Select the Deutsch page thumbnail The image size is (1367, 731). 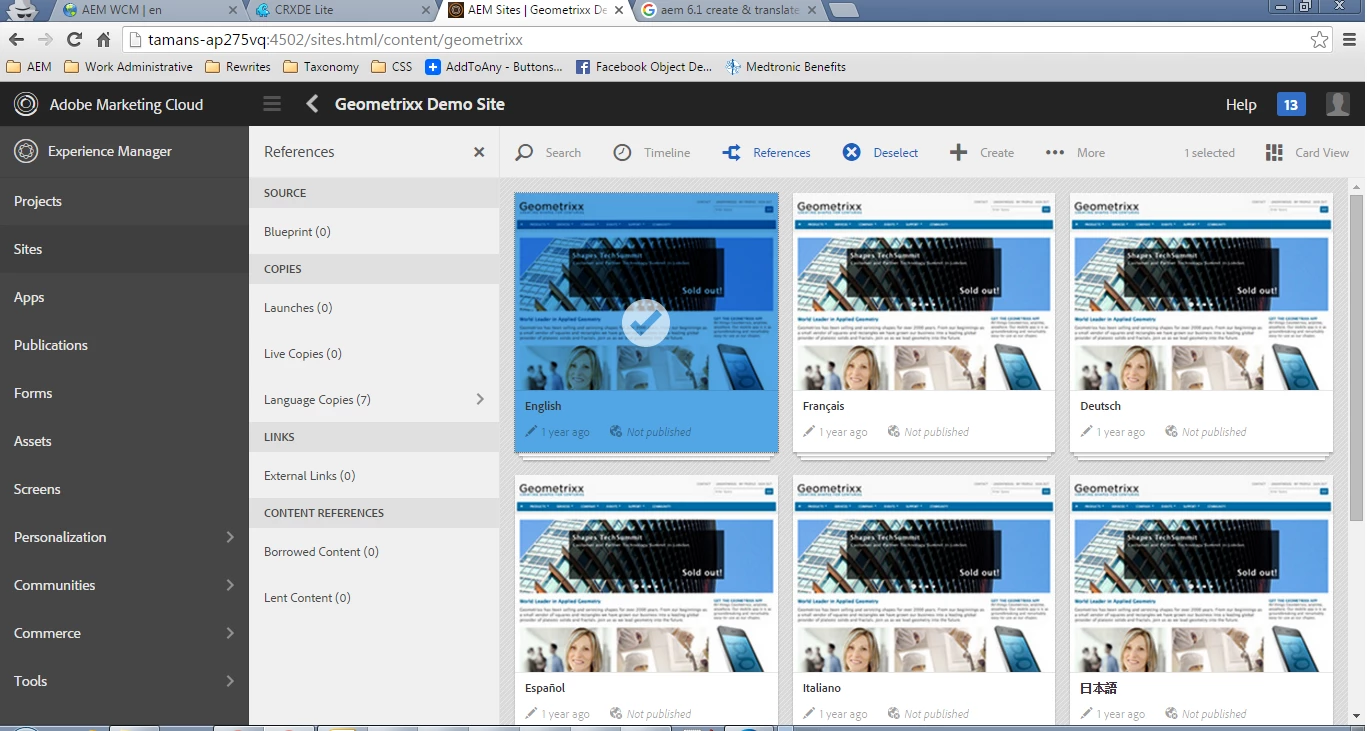(x=1201, y=291)
